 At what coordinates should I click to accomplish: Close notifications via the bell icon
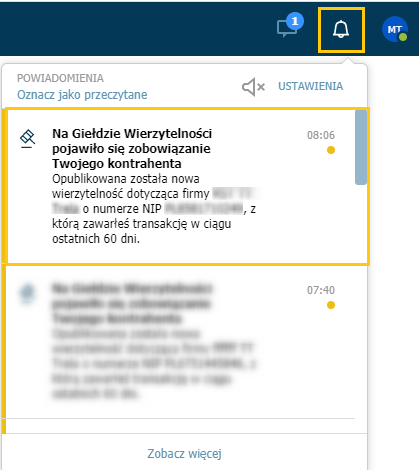tap(341, 30)
